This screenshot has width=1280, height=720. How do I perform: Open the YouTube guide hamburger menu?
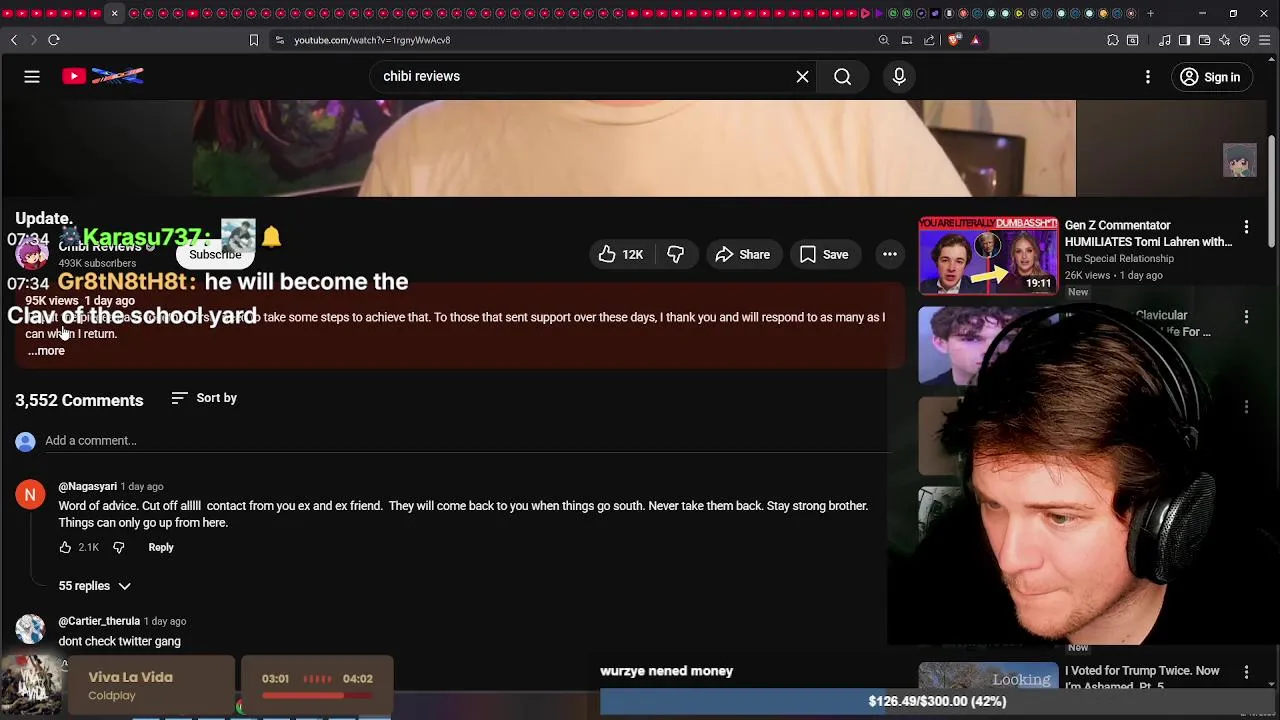pos(32,77)
